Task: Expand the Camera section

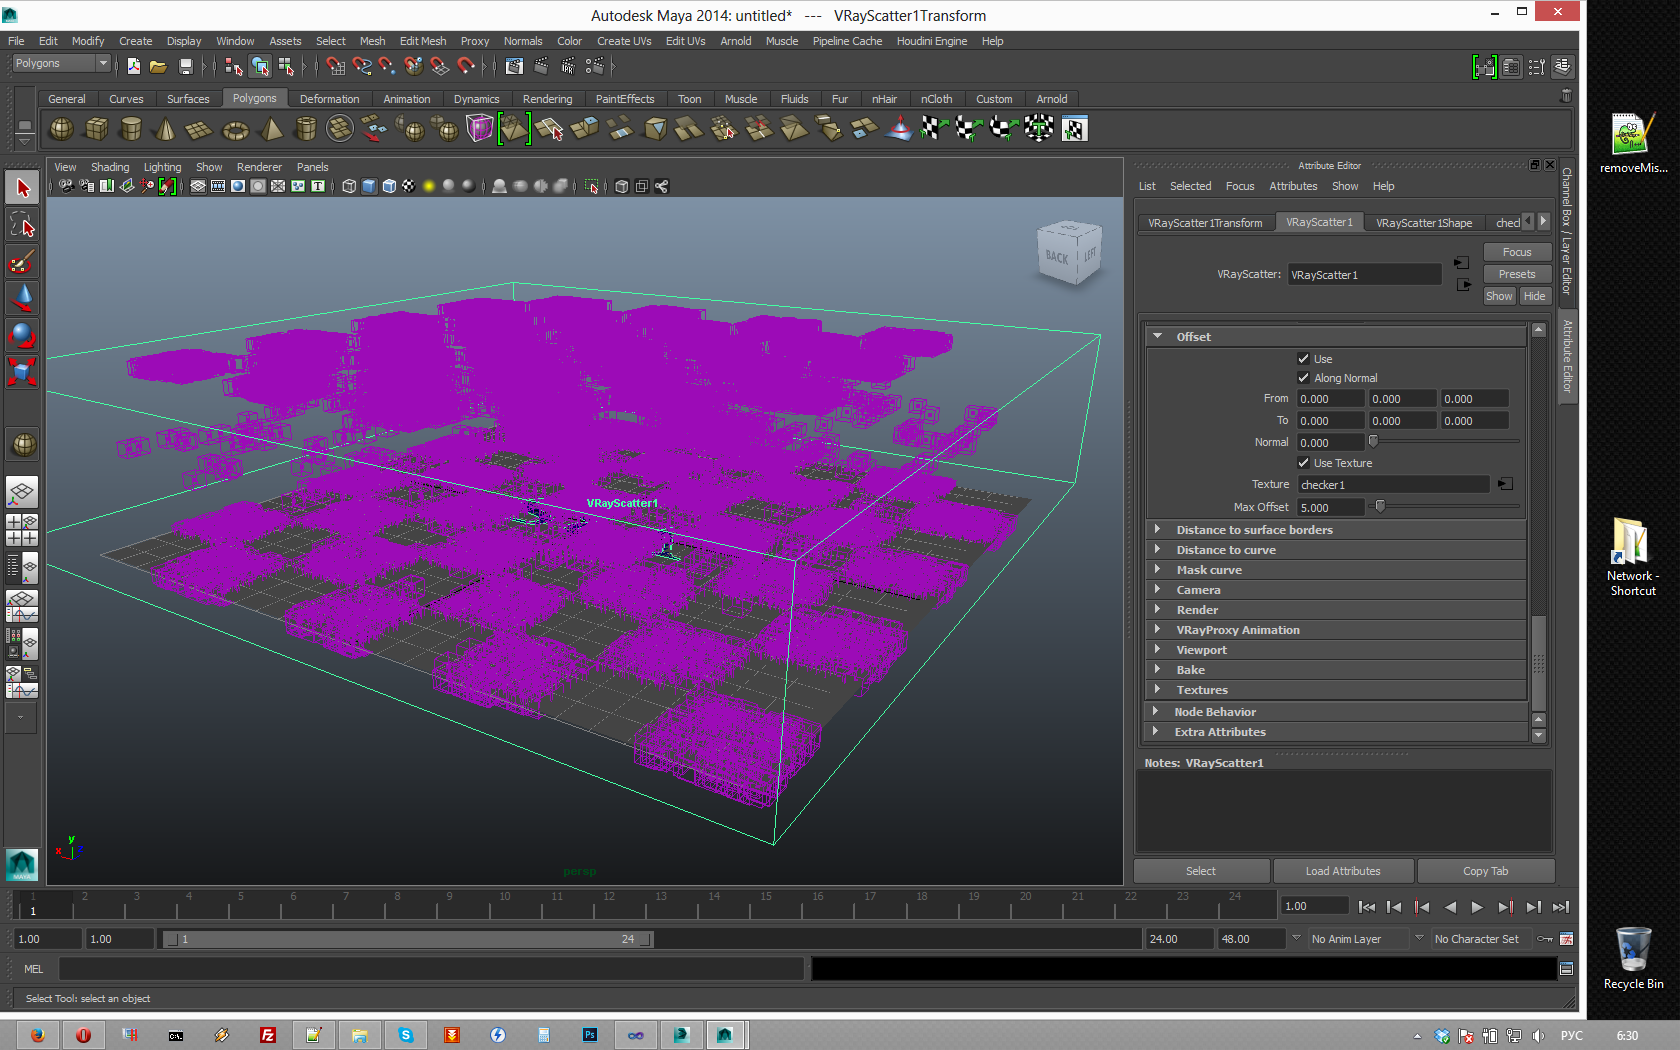Action: point(1336,590)
